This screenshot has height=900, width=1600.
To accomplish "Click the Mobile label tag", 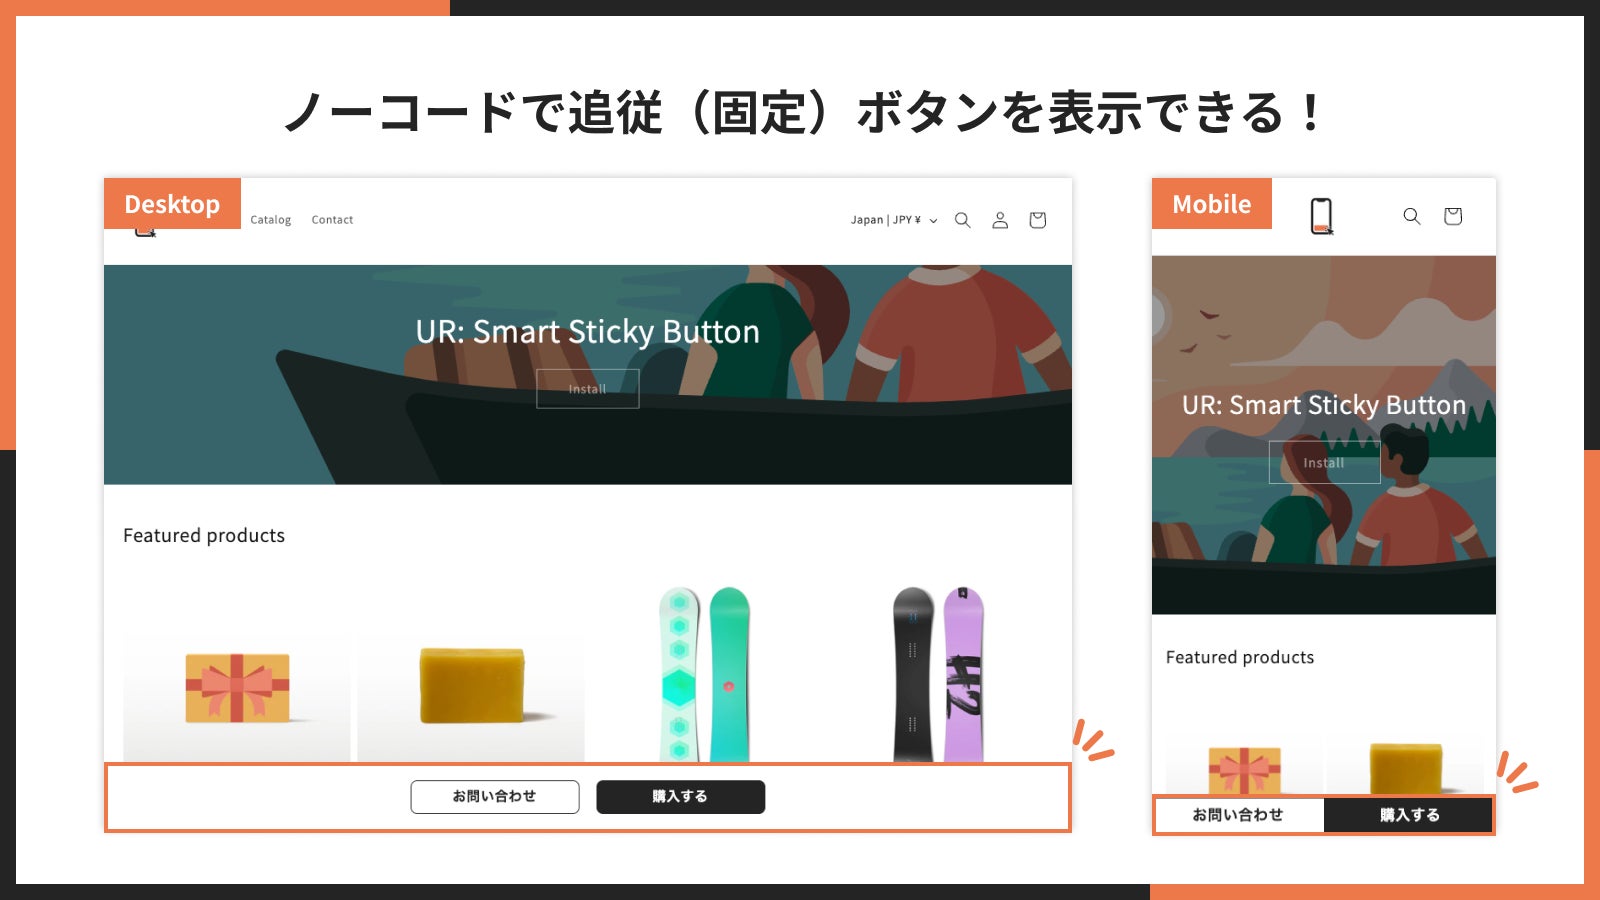I will point(1212,204).
